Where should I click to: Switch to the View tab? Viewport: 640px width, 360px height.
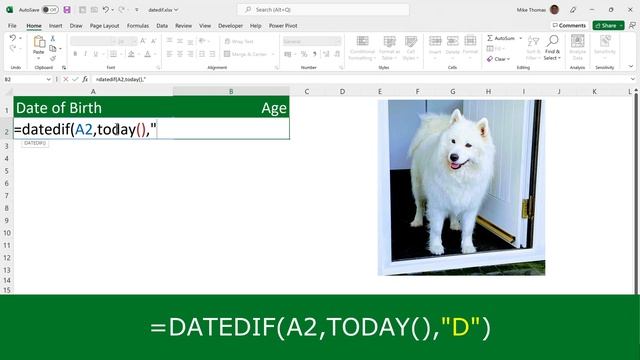pyautogui.click(x=205, y=26)
